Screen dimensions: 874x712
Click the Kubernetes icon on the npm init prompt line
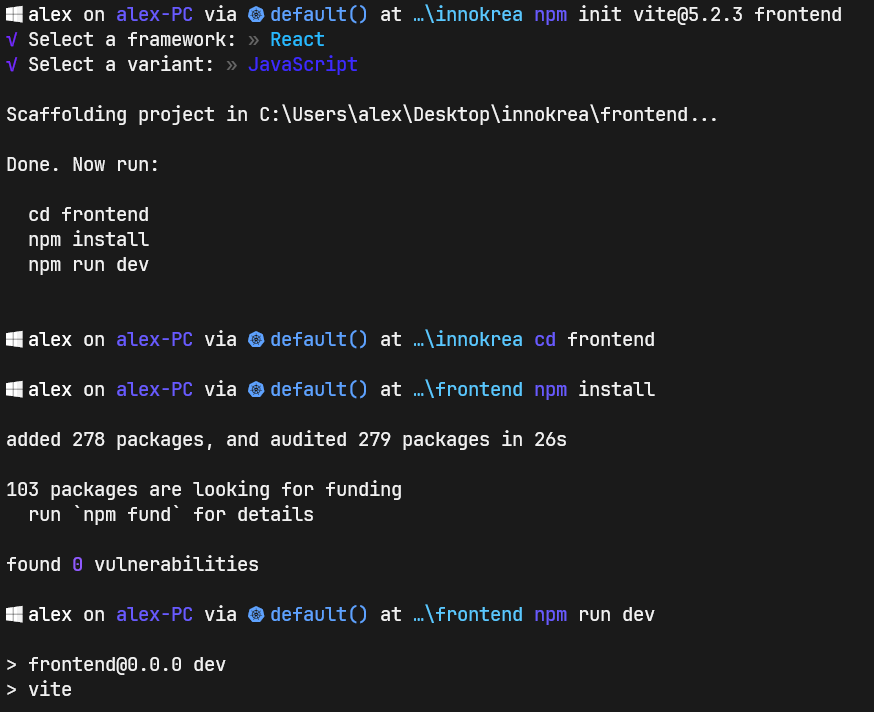pos(256,14)
